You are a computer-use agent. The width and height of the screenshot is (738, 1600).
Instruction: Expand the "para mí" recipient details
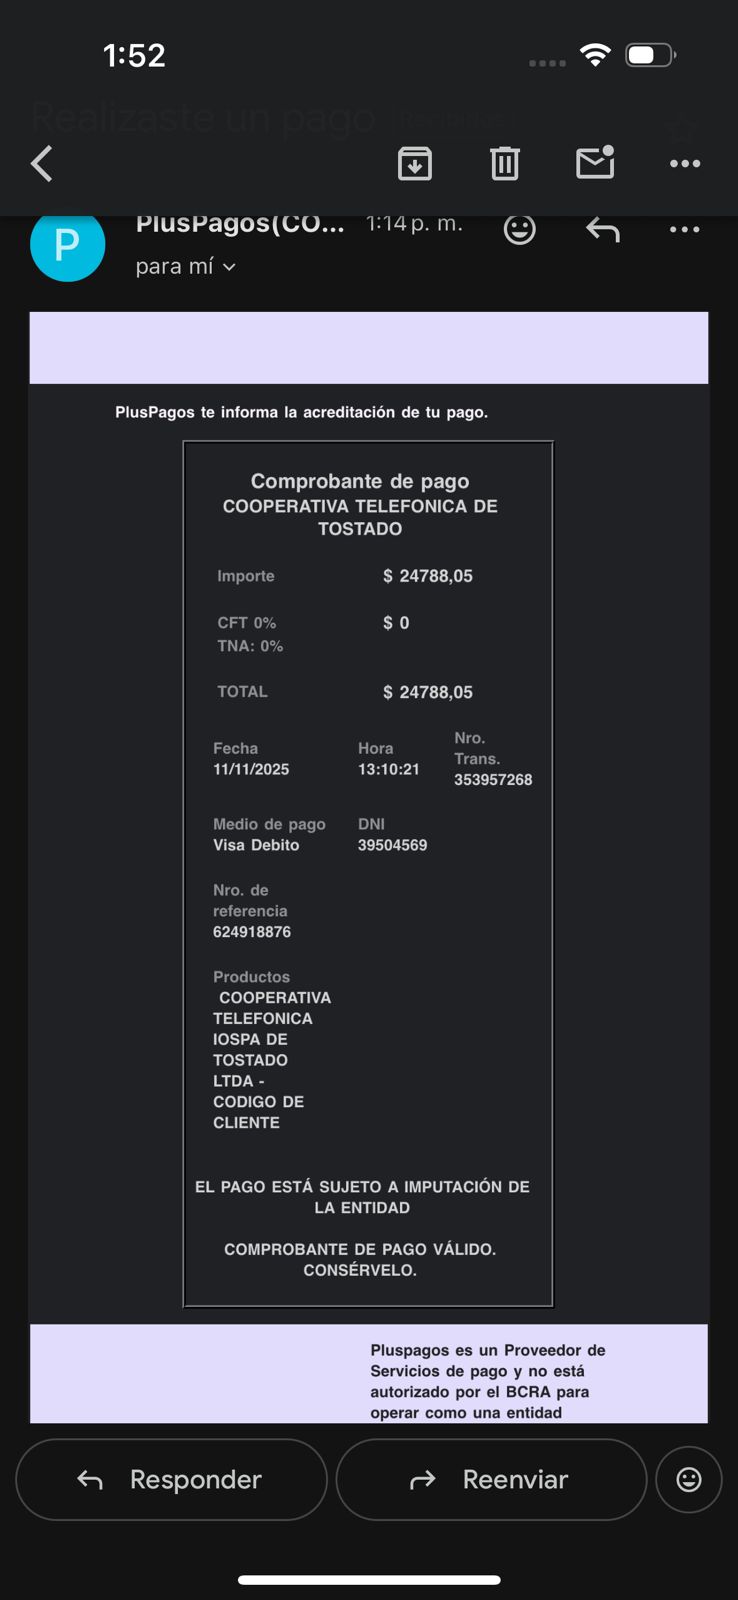click(x=186, y=267)
